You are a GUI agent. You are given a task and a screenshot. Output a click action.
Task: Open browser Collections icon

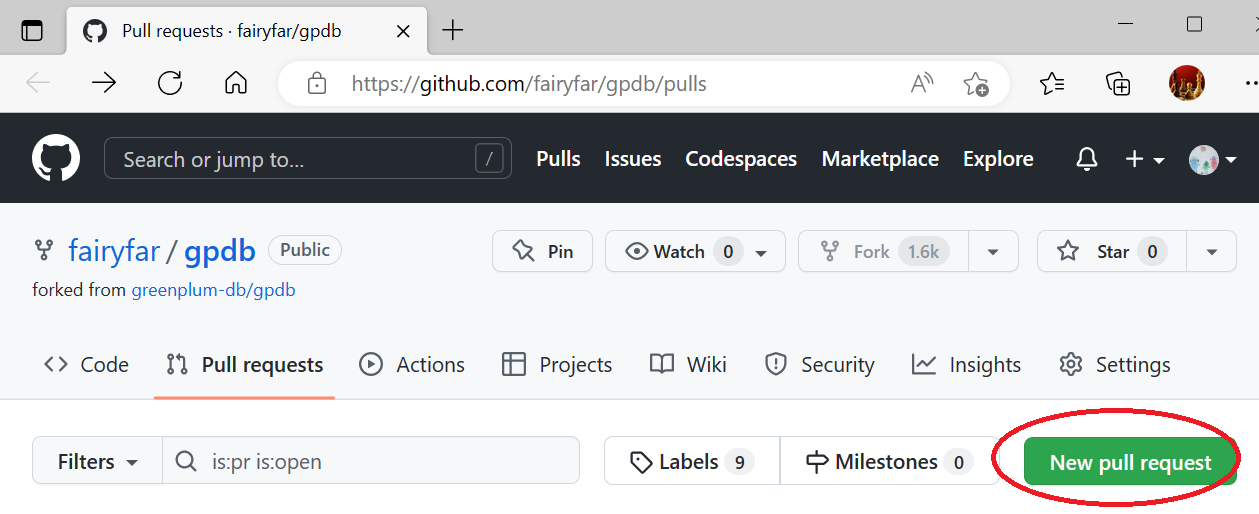click(1118, 83)
